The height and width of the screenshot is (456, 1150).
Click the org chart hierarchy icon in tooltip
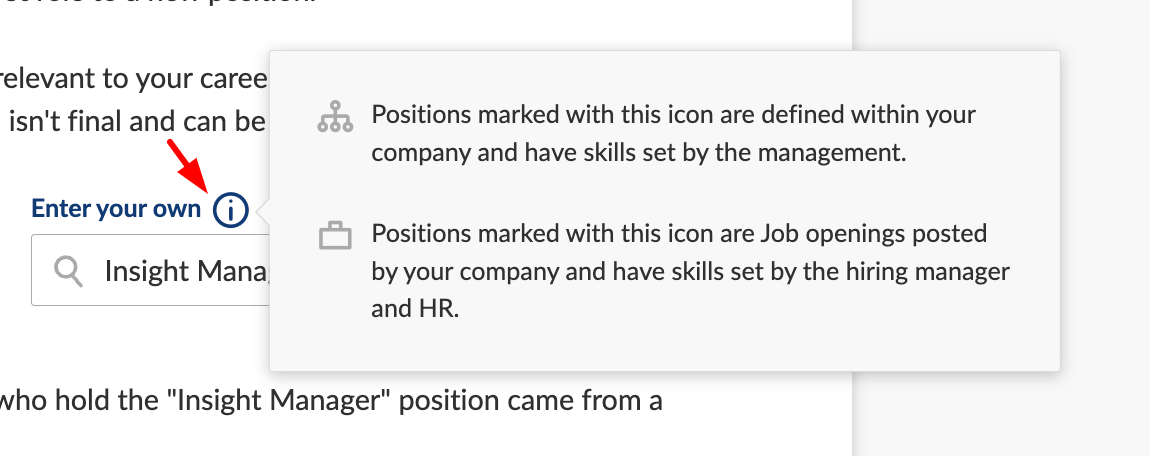[x=335, y=116]
